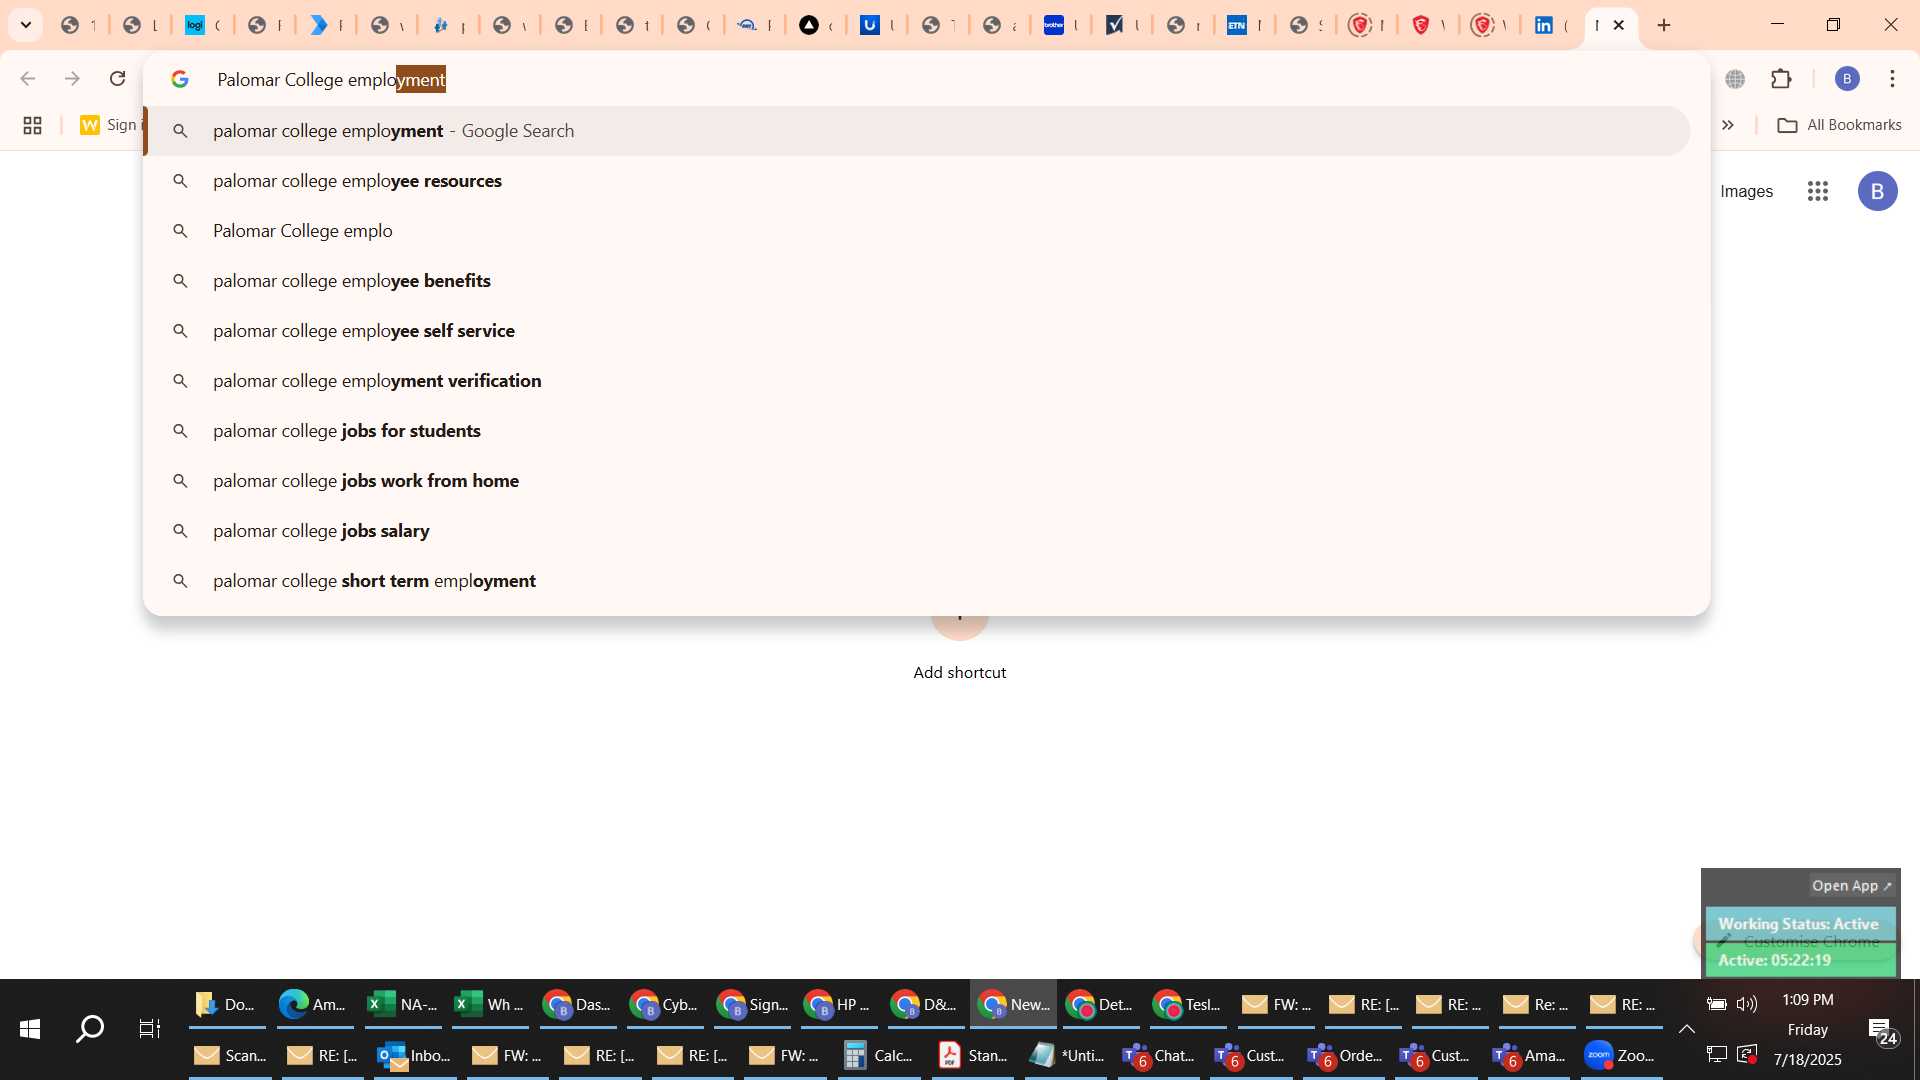Open the Extensions puzzle icon
Screen dimensions: 1920x1080
[1782, 78]
